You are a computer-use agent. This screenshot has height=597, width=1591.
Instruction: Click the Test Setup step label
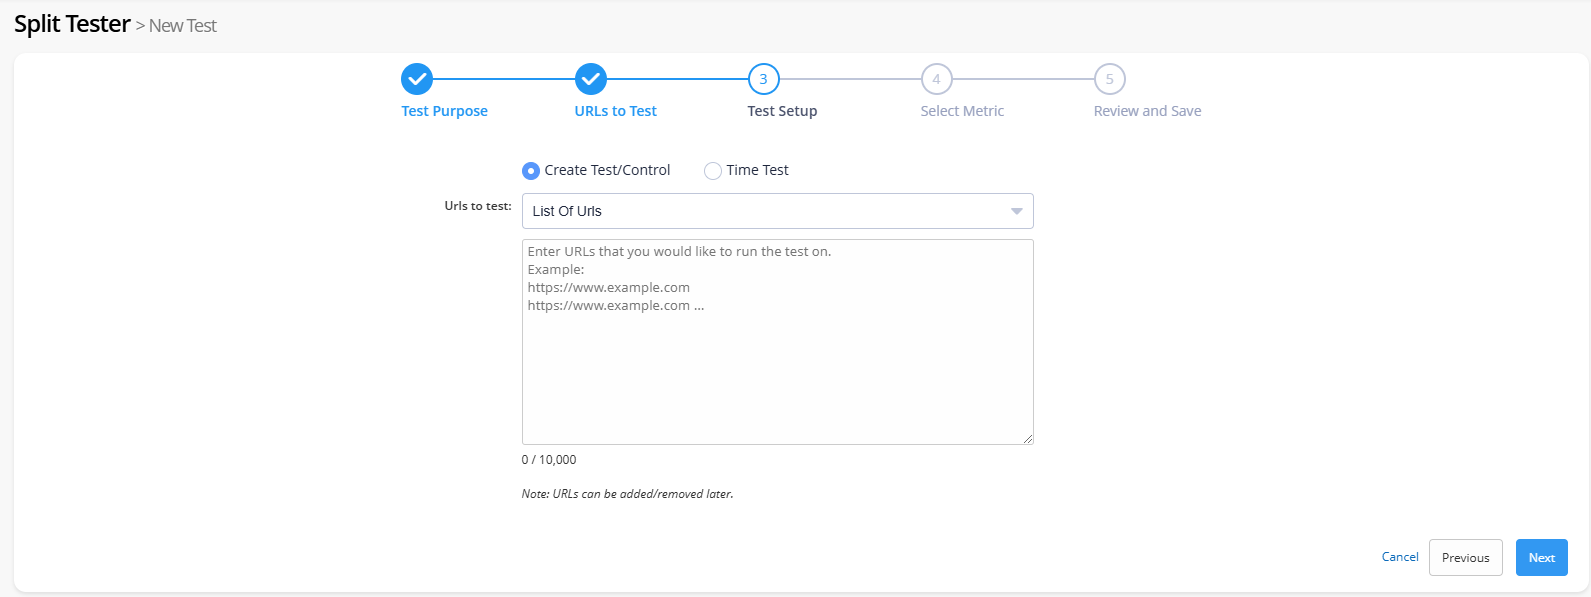click(782, 111)
